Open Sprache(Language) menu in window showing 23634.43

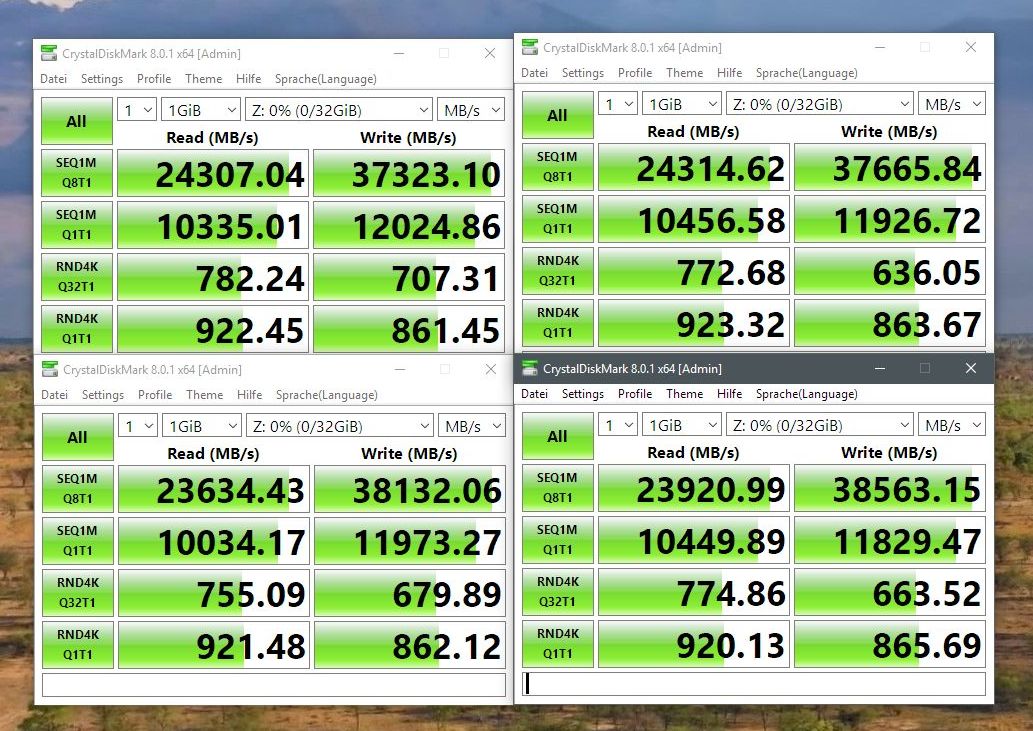click(326, 395)
